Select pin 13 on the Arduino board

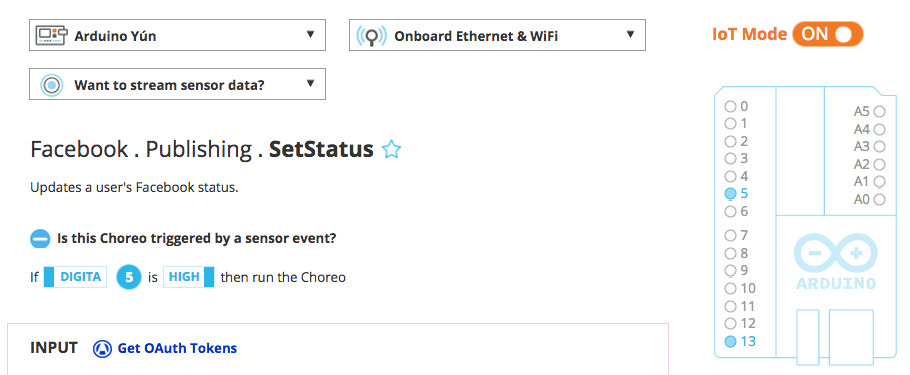(x=741, y=341)
